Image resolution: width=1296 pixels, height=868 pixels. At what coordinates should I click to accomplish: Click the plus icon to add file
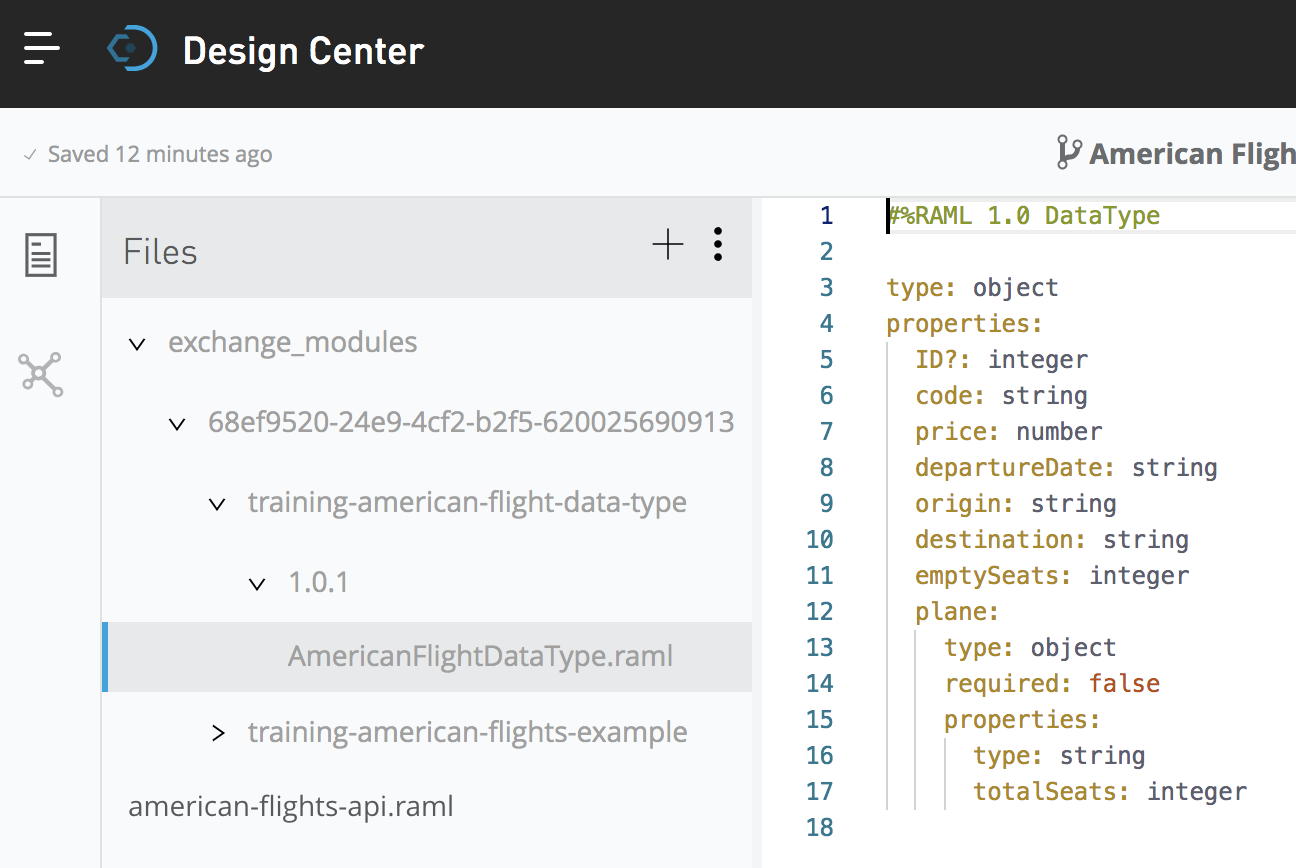[667, 244]
